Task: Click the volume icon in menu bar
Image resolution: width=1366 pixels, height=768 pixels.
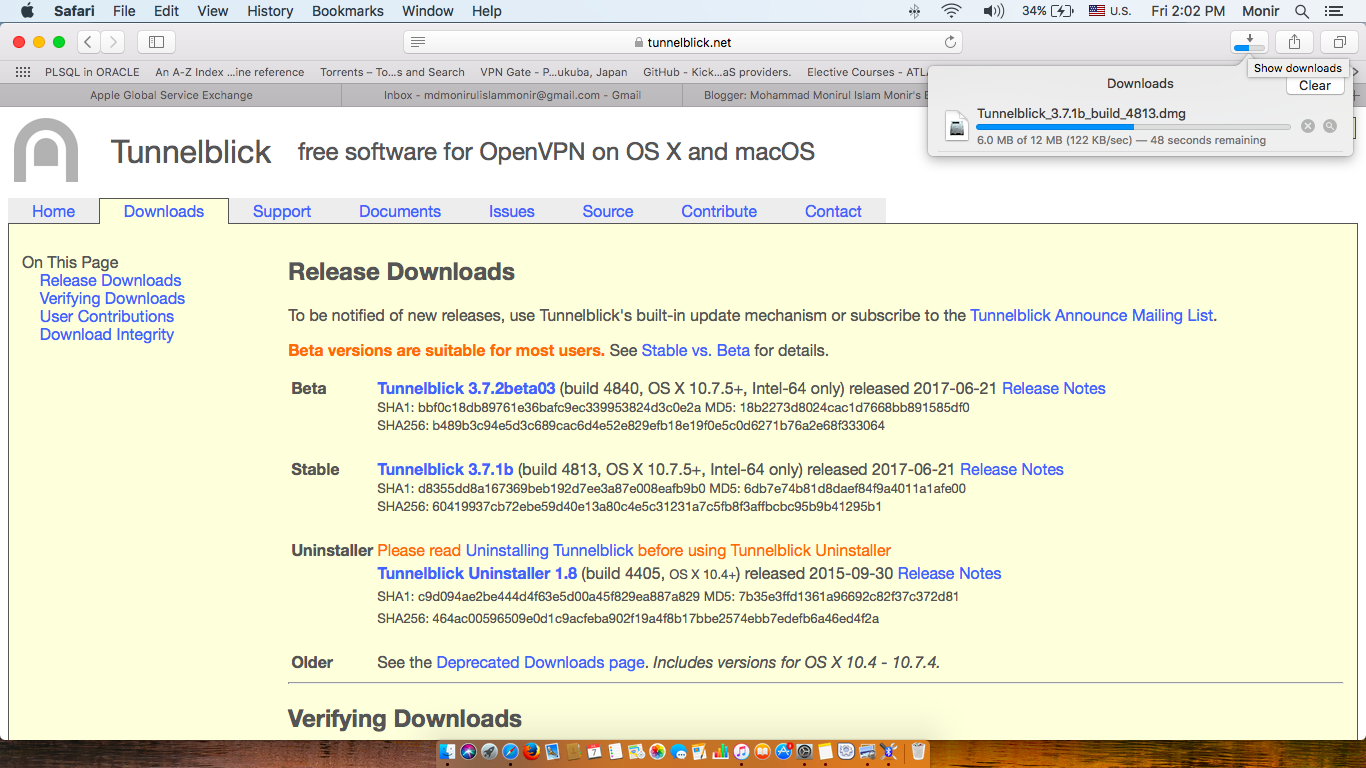Action: click(x=993, y=11)
